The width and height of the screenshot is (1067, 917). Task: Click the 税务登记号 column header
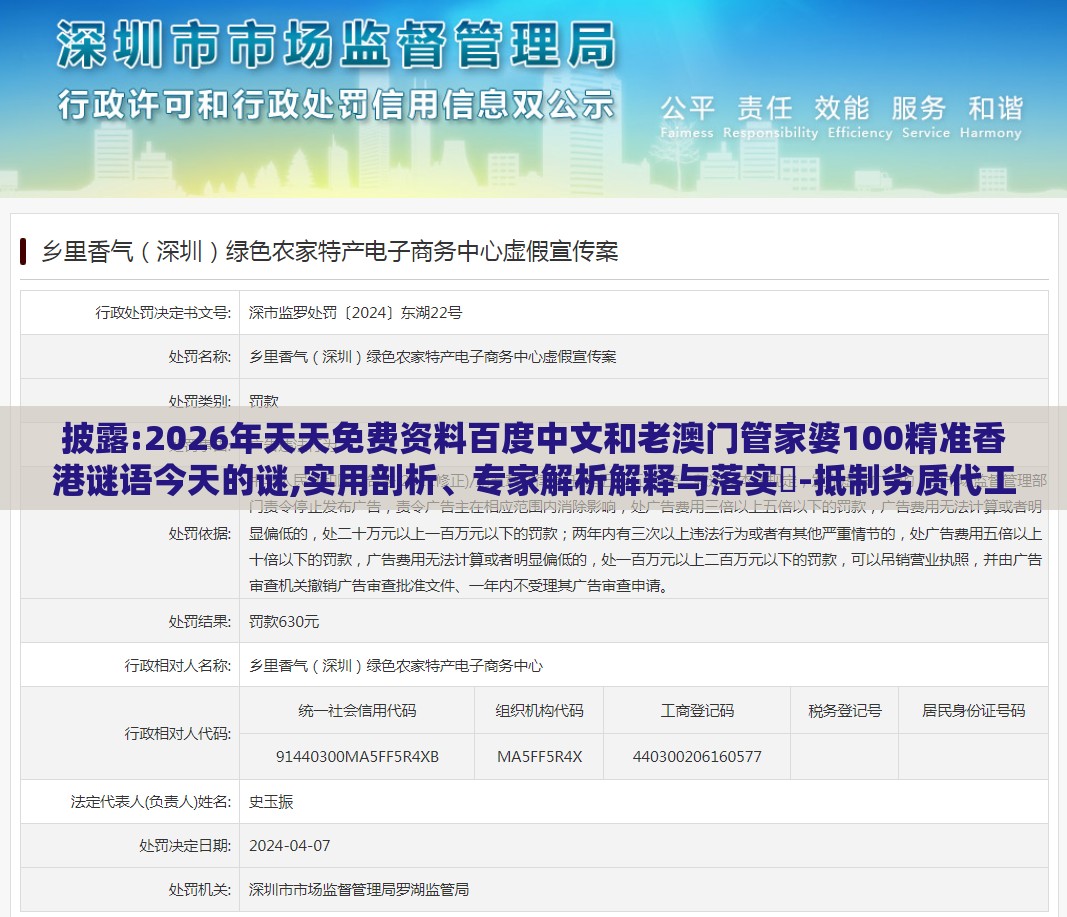(844, 711)
